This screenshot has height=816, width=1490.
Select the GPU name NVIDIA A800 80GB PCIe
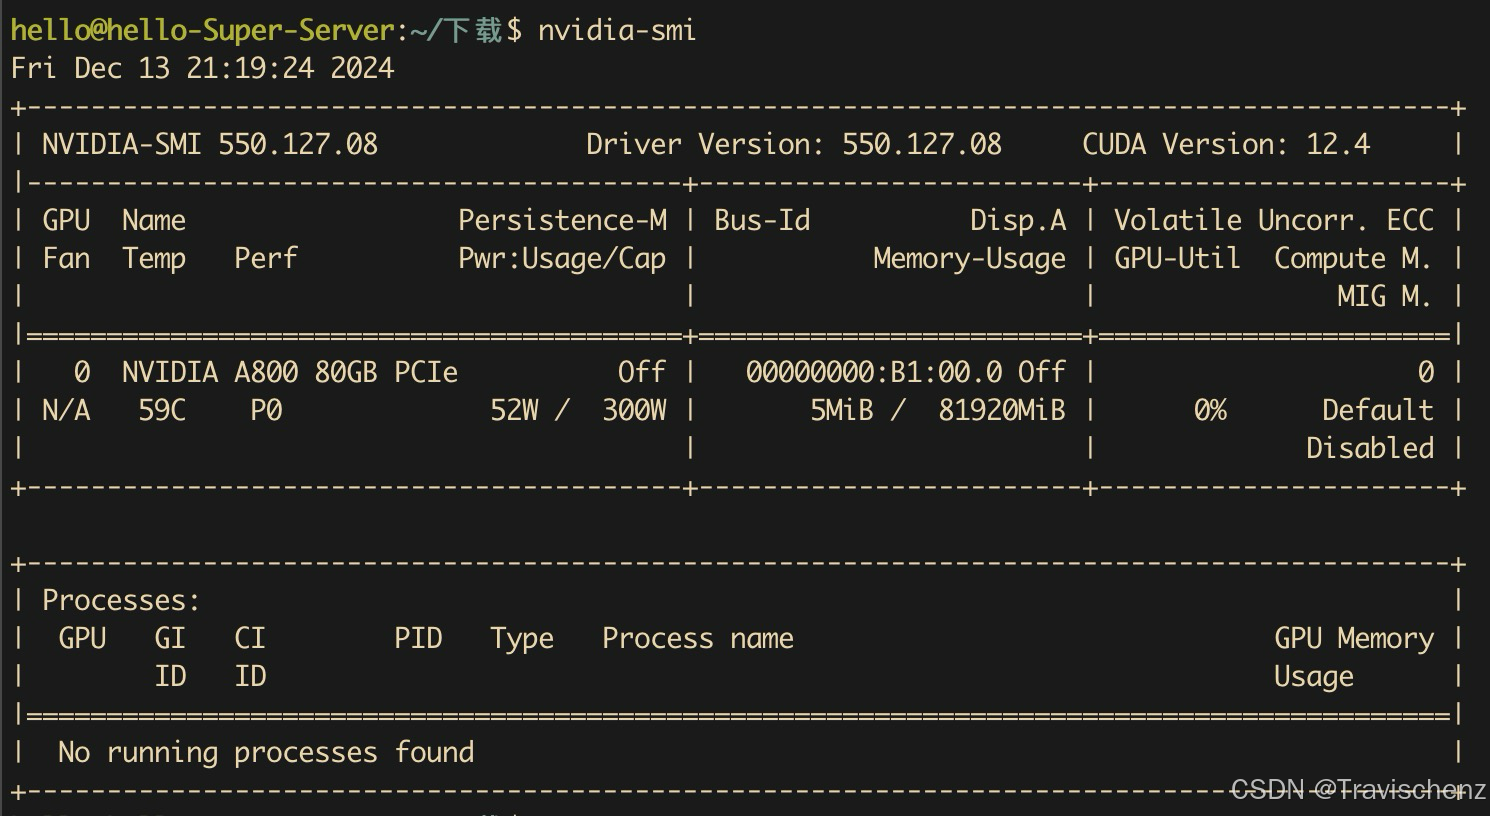290,372
